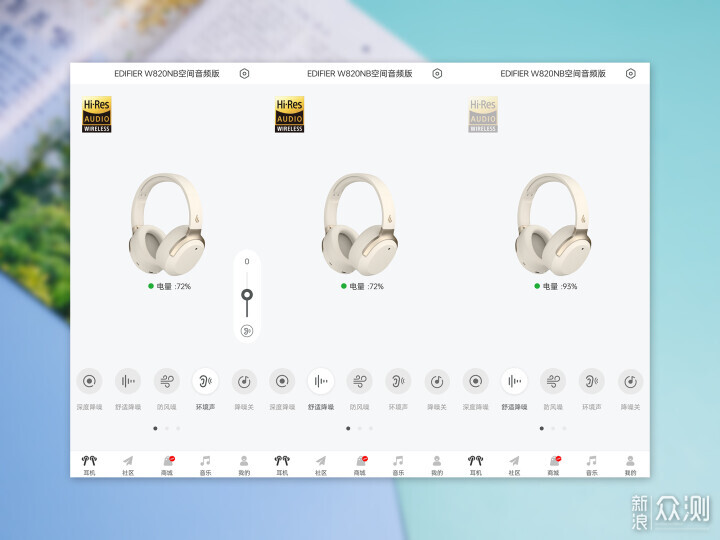Open settings hexagon icon on middle screen
720x540 pixels.
pyautogui.click(x=437, y=73)
